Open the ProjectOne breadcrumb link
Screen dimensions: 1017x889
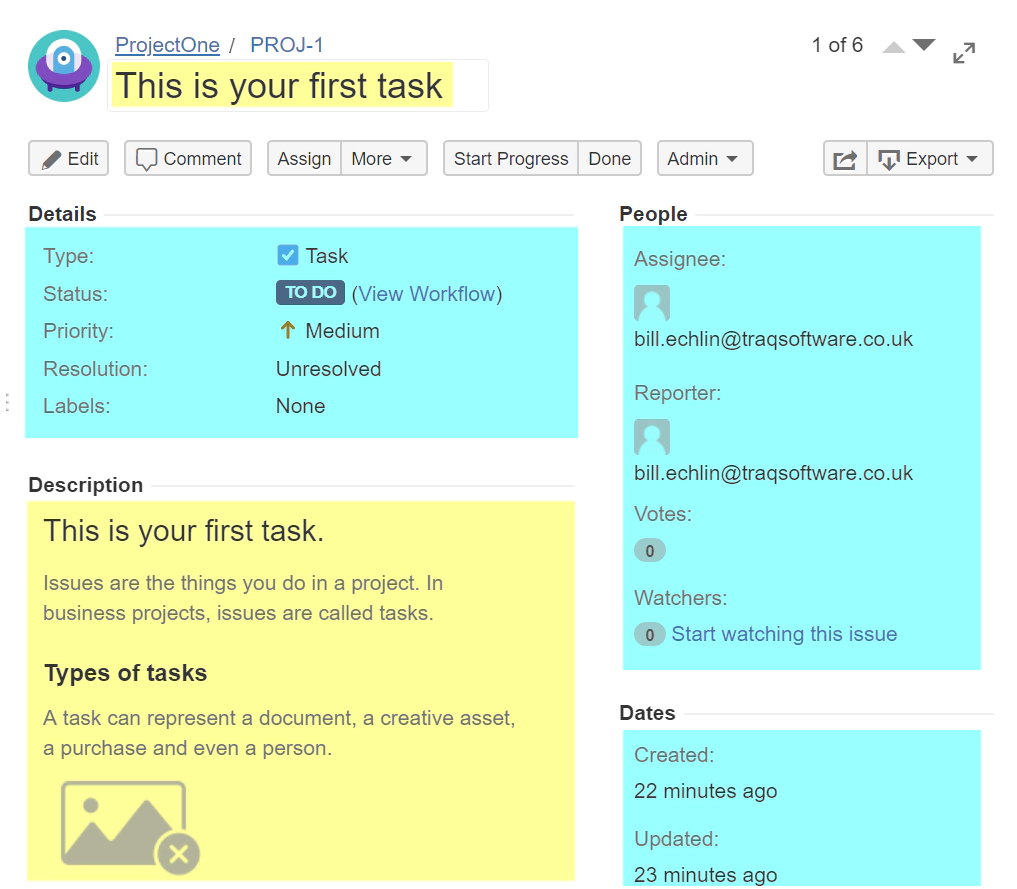tap(167, 45)
